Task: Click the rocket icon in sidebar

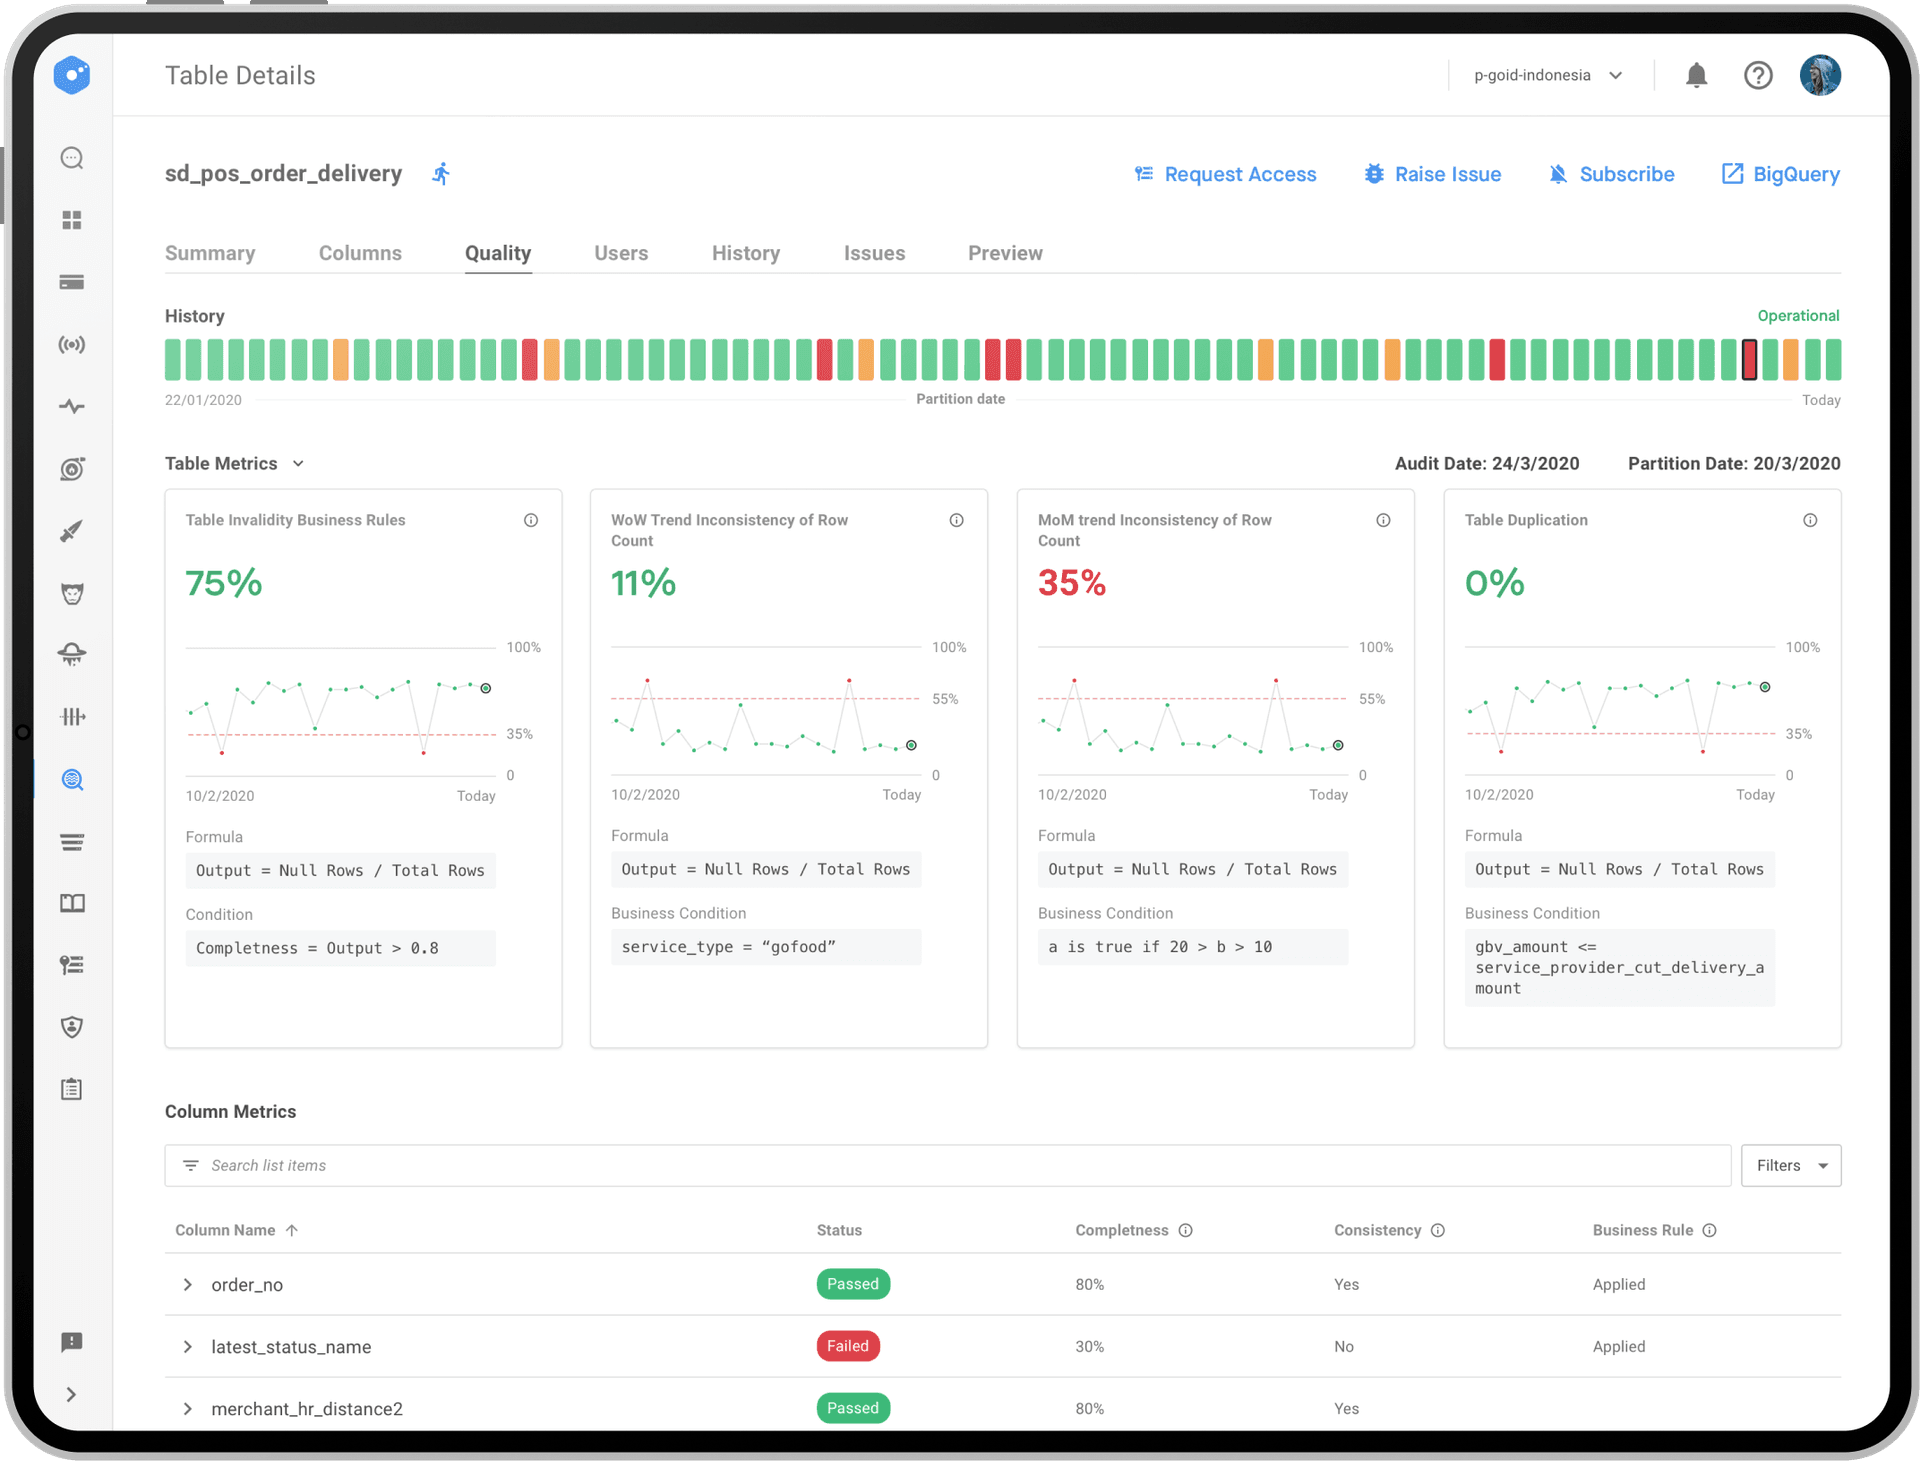Action: point(72,531)
